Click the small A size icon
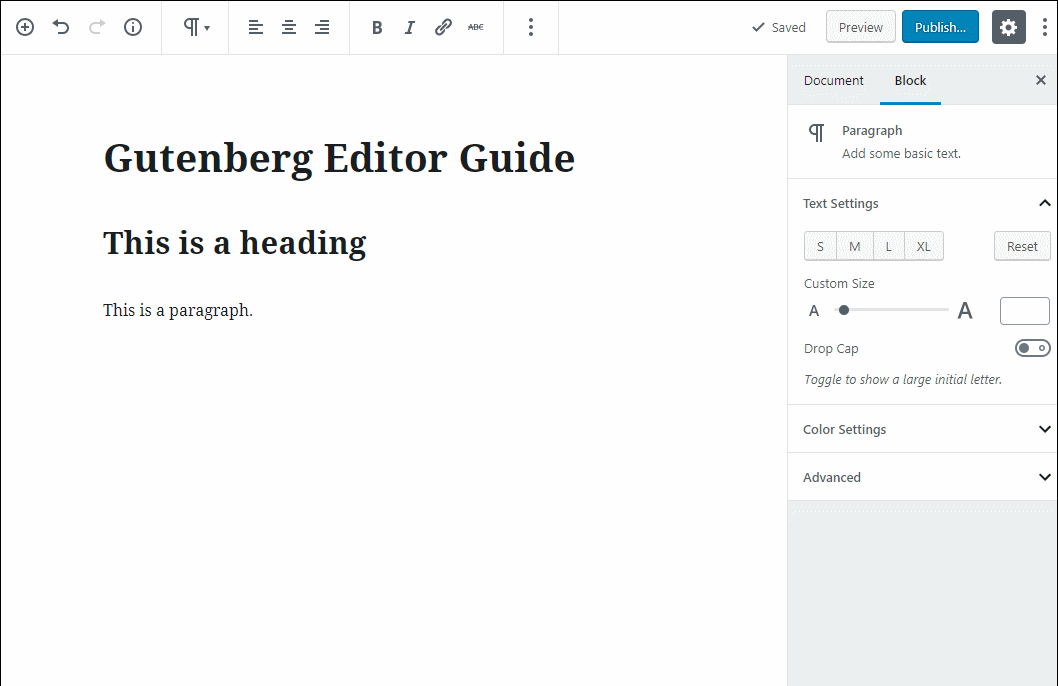 tap(814, 311)
